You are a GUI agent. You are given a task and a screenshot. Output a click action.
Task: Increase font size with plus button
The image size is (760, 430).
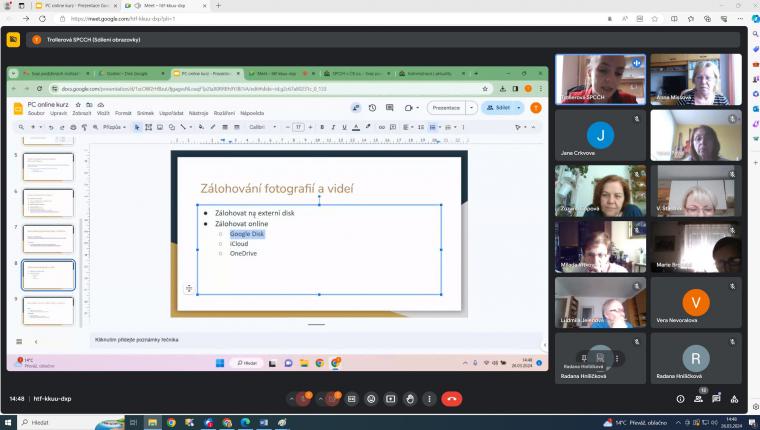pyautogui.click(x=310, y=127)
